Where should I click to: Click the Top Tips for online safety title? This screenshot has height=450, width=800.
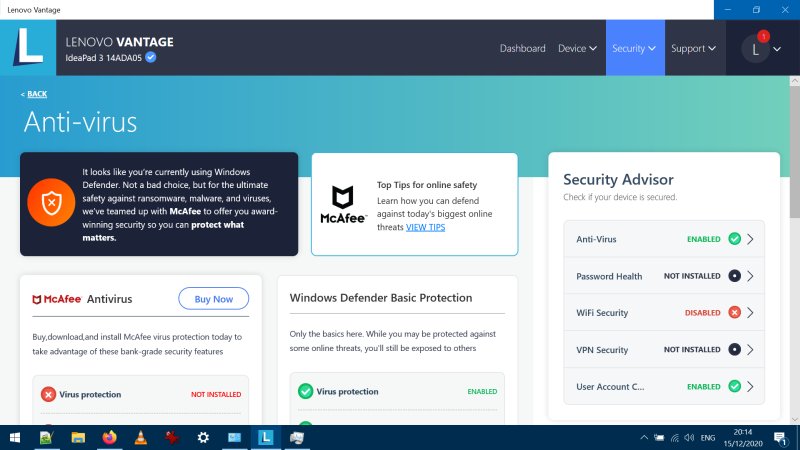click(x=427, y=185)
